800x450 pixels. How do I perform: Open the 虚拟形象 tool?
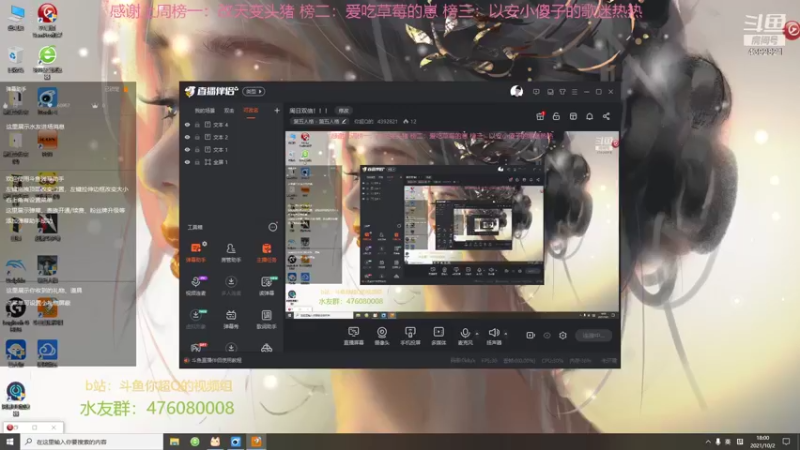pos(196,319)
